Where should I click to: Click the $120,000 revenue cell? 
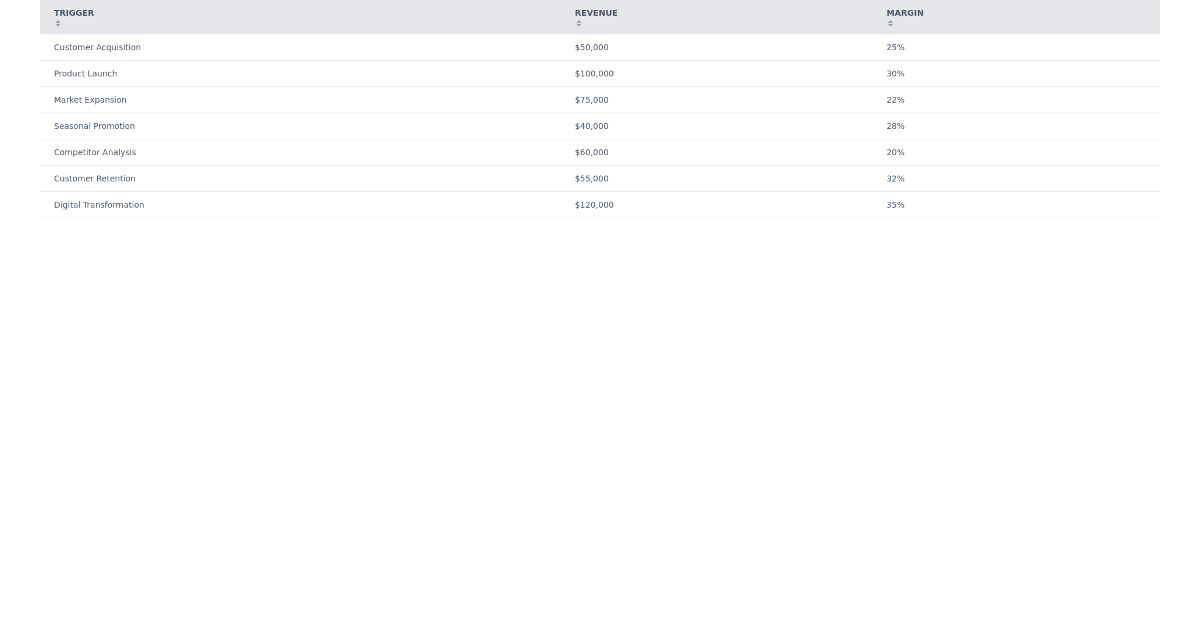tap(593, 205)
